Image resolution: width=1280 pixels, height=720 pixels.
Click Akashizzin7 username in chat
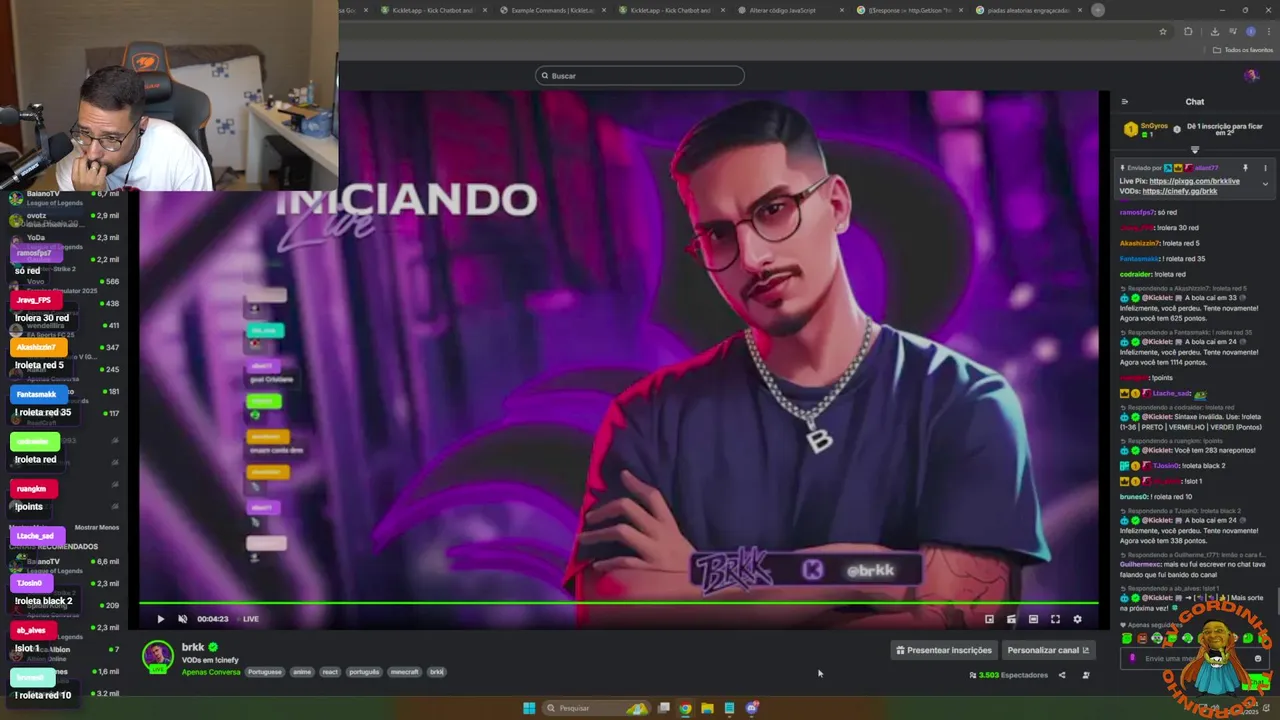coord(1140,243)
